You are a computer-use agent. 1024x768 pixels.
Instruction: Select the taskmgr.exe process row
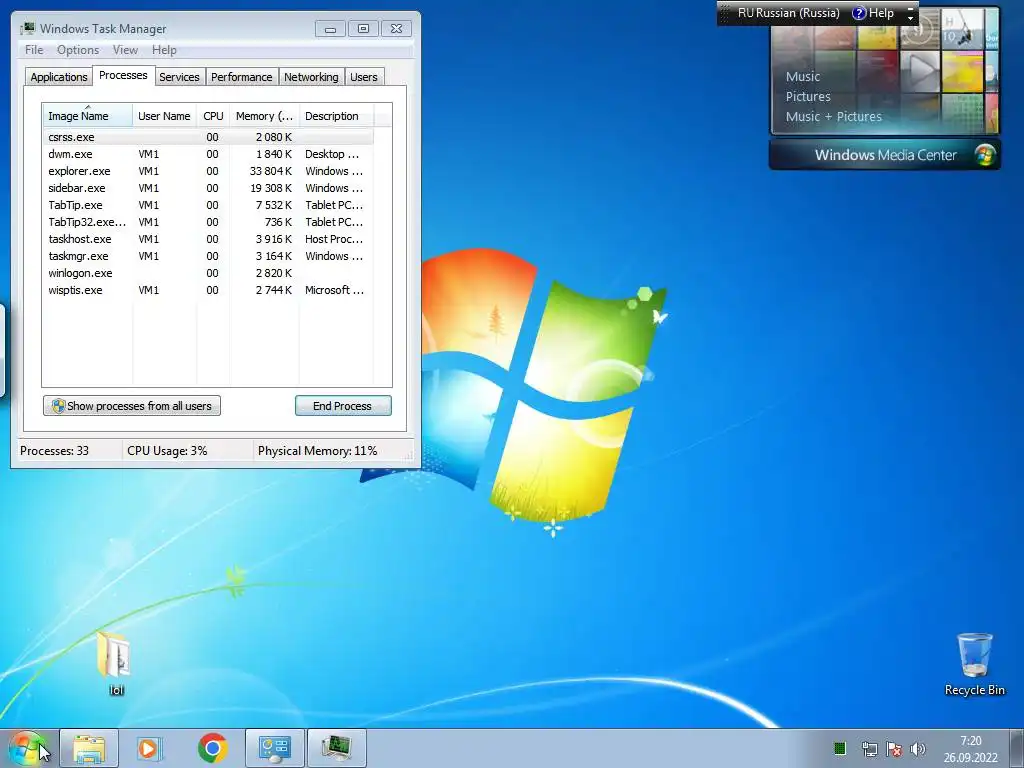point(208,256)
